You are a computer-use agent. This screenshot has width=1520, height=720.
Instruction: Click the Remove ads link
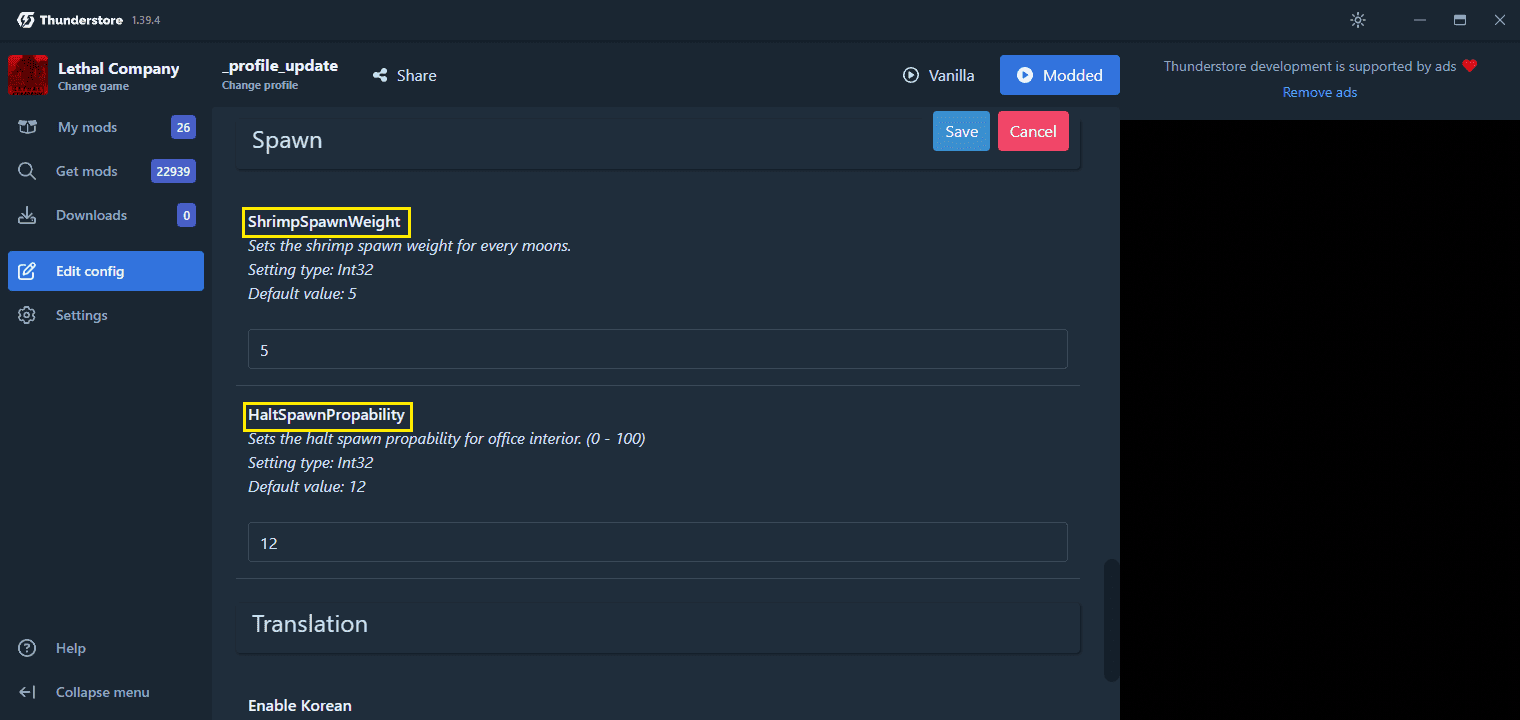click(1320, 92)
